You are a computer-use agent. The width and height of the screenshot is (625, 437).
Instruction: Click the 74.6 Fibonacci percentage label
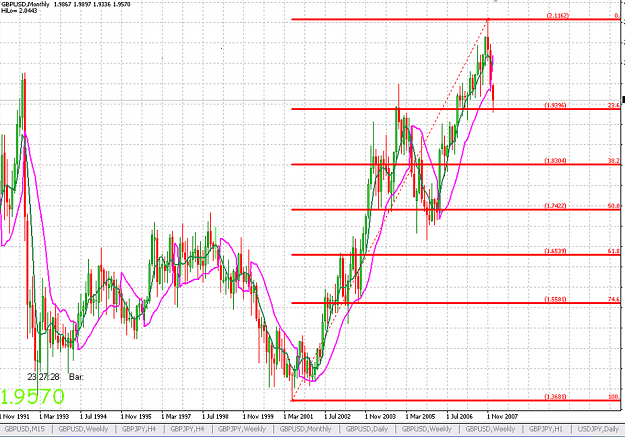tap(614, 299)
